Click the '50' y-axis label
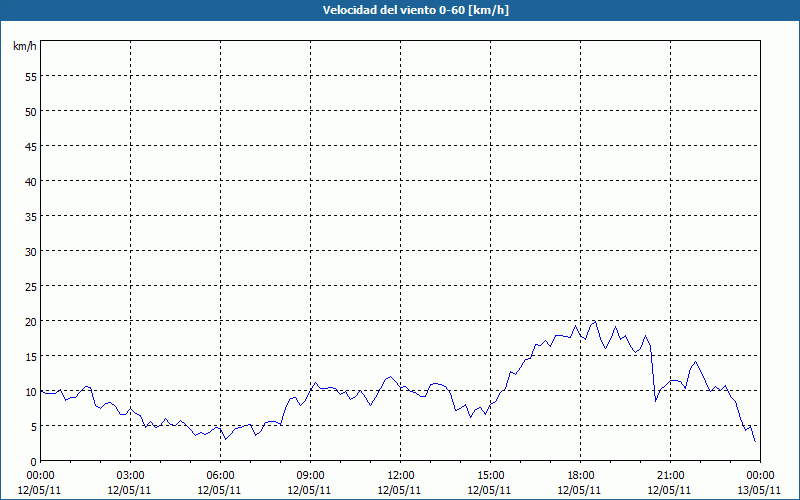This screenshot has width=800, height=500. click(x=31, y=111)
